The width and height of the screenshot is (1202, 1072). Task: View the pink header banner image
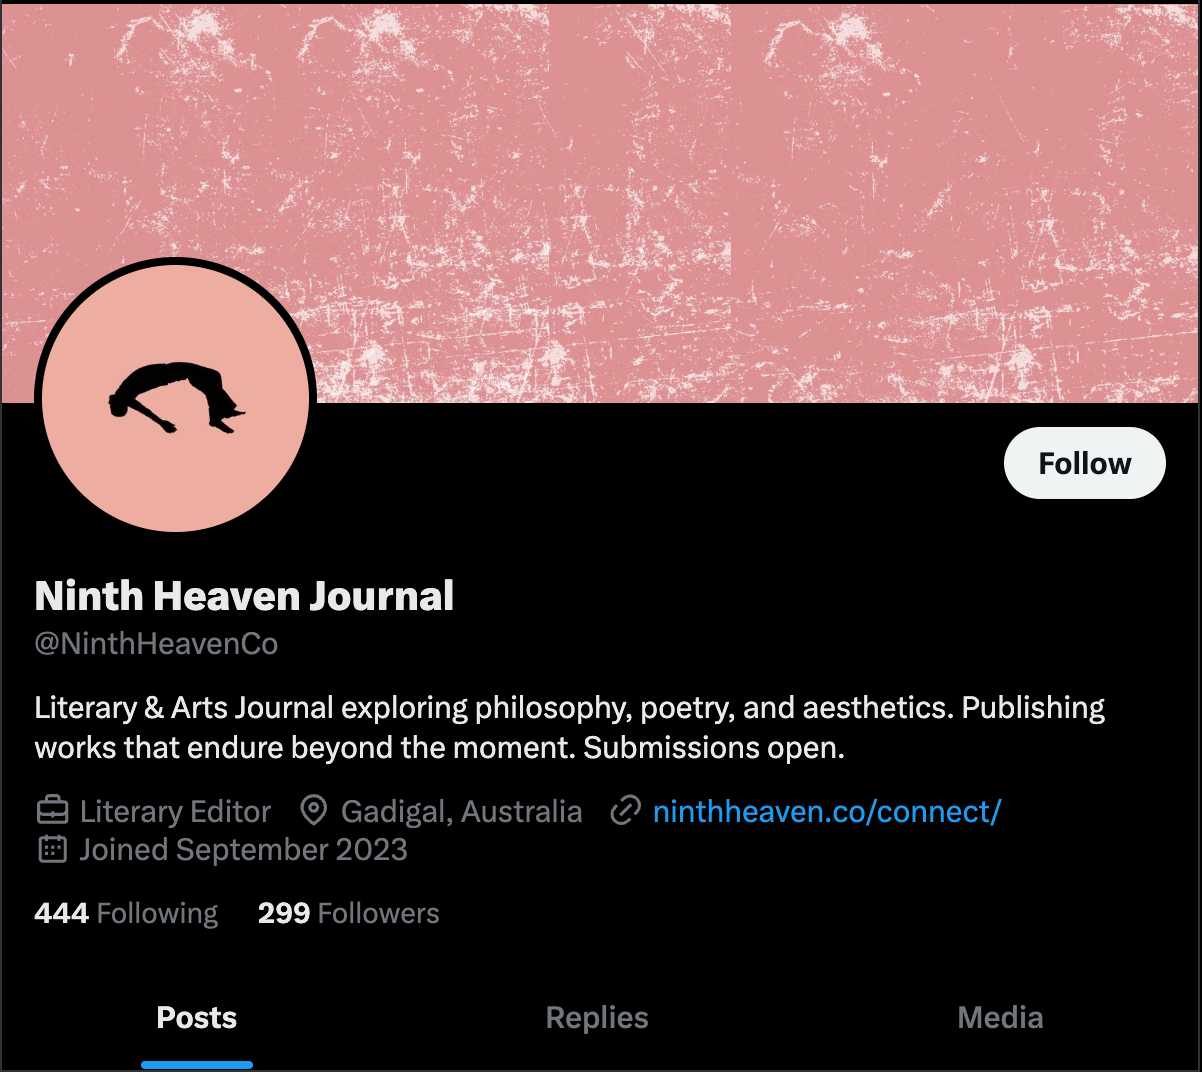(601, 202)
